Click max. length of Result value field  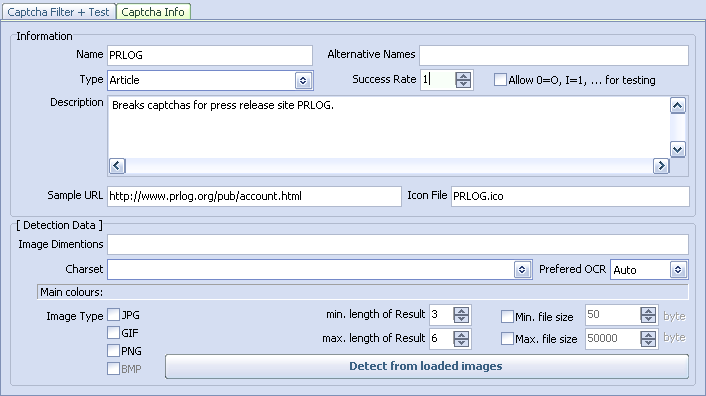tap(441, 338)
